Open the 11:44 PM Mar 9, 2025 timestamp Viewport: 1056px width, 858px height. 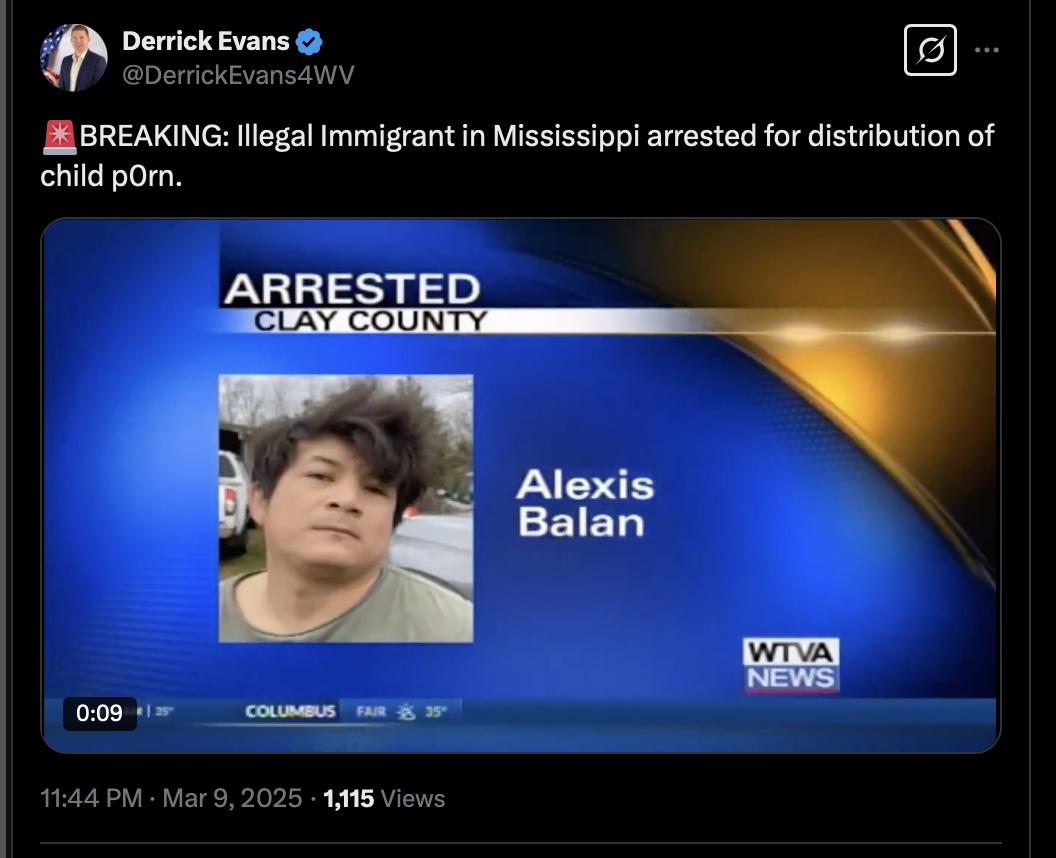pyautogui.click(x=171, y=798)
